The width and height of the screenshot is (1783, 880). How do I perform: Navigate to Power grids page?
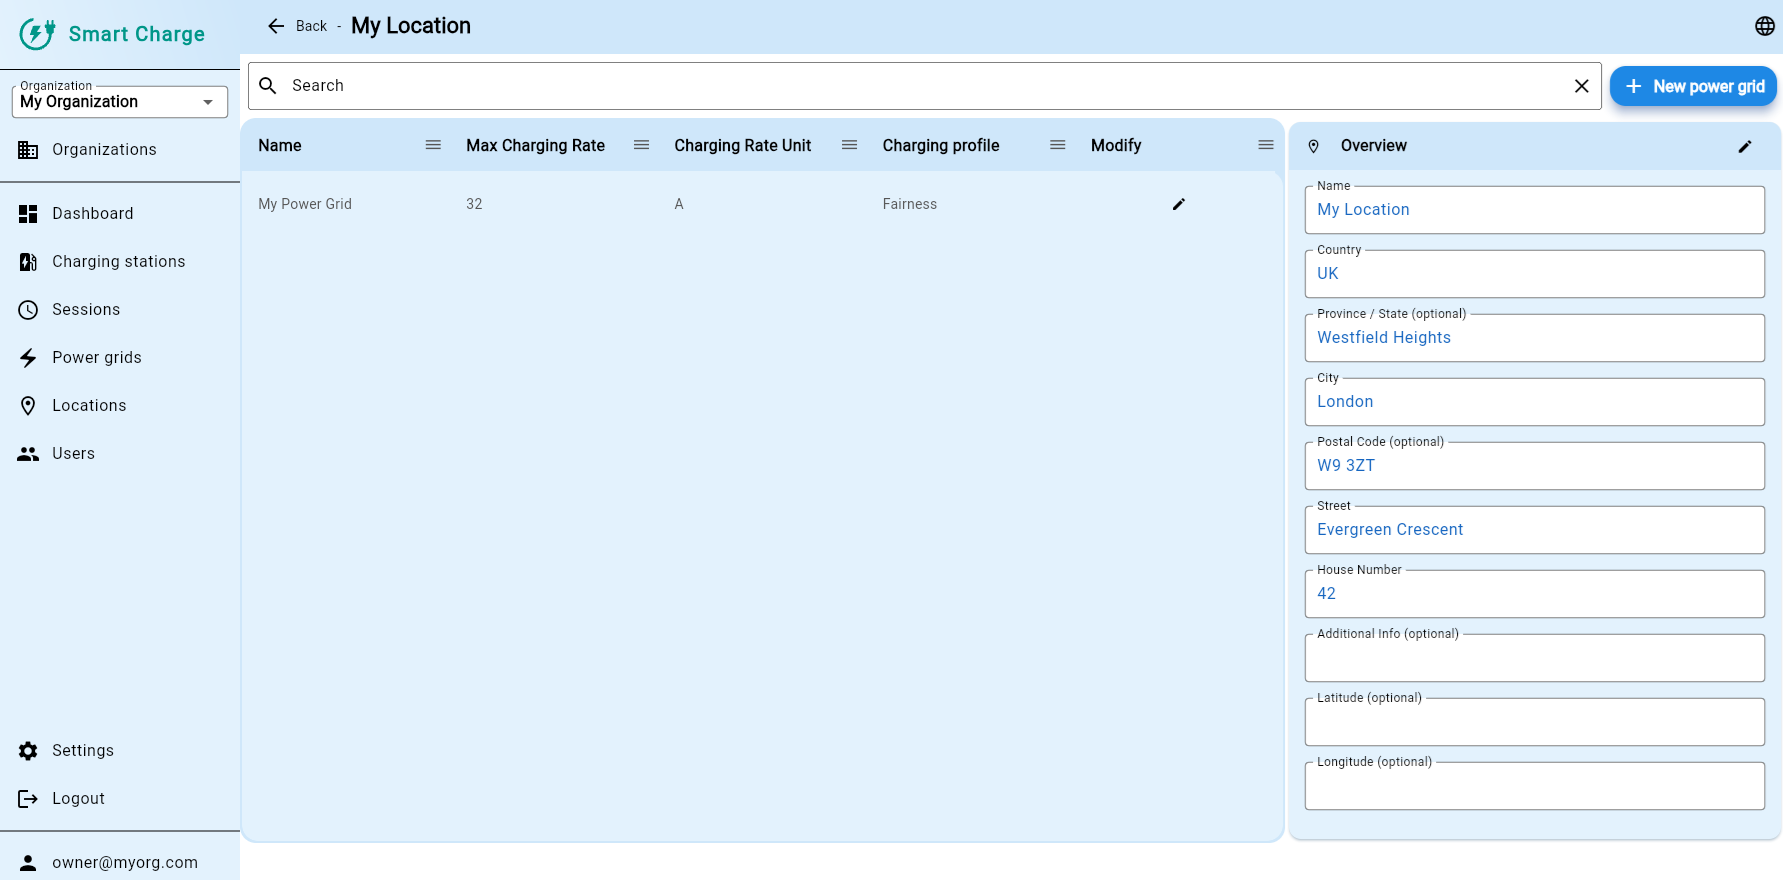96,358
